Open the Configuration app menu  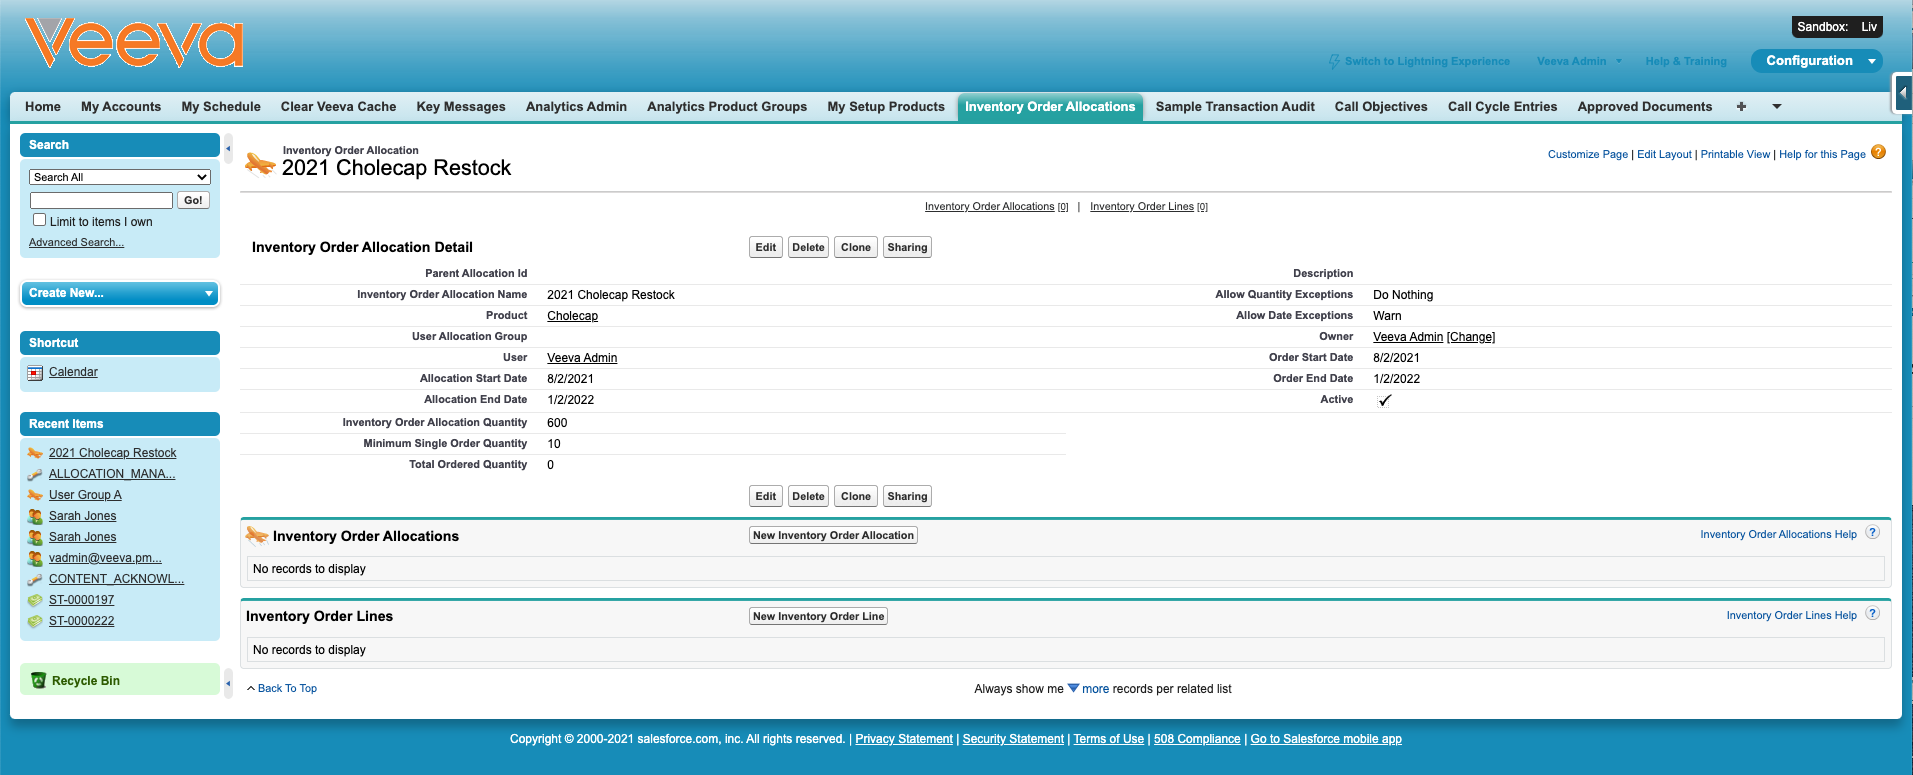tap(1816, 61)
